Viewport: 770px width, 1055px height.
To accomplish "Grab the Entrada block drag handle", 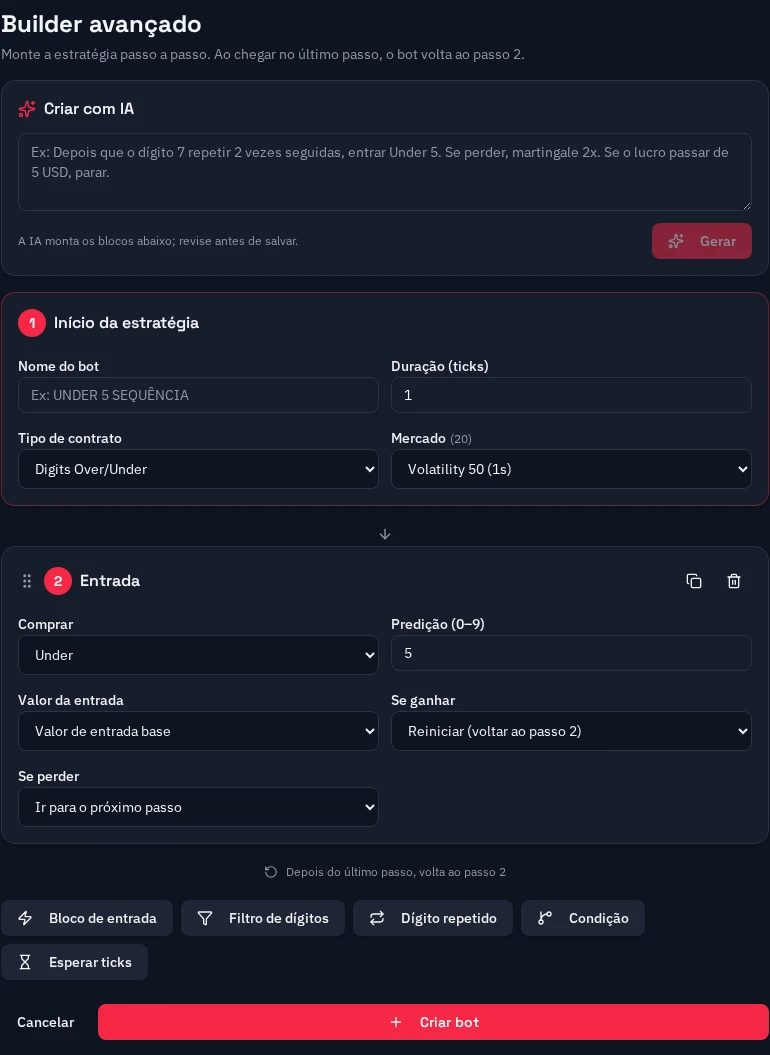I will point(27,581).
